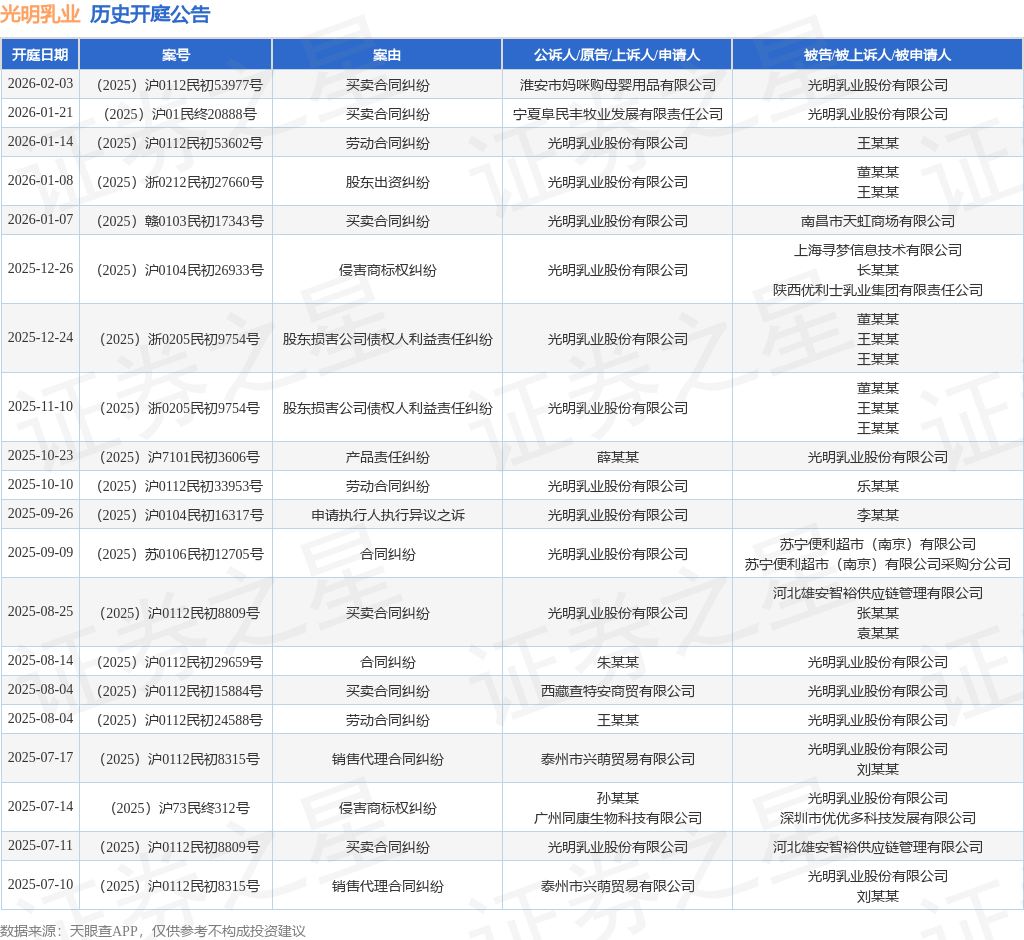The height and width of the screenshot is (940, 1024).
Task: Click the date 2026-02-03
Action: [x=40, y=84]
